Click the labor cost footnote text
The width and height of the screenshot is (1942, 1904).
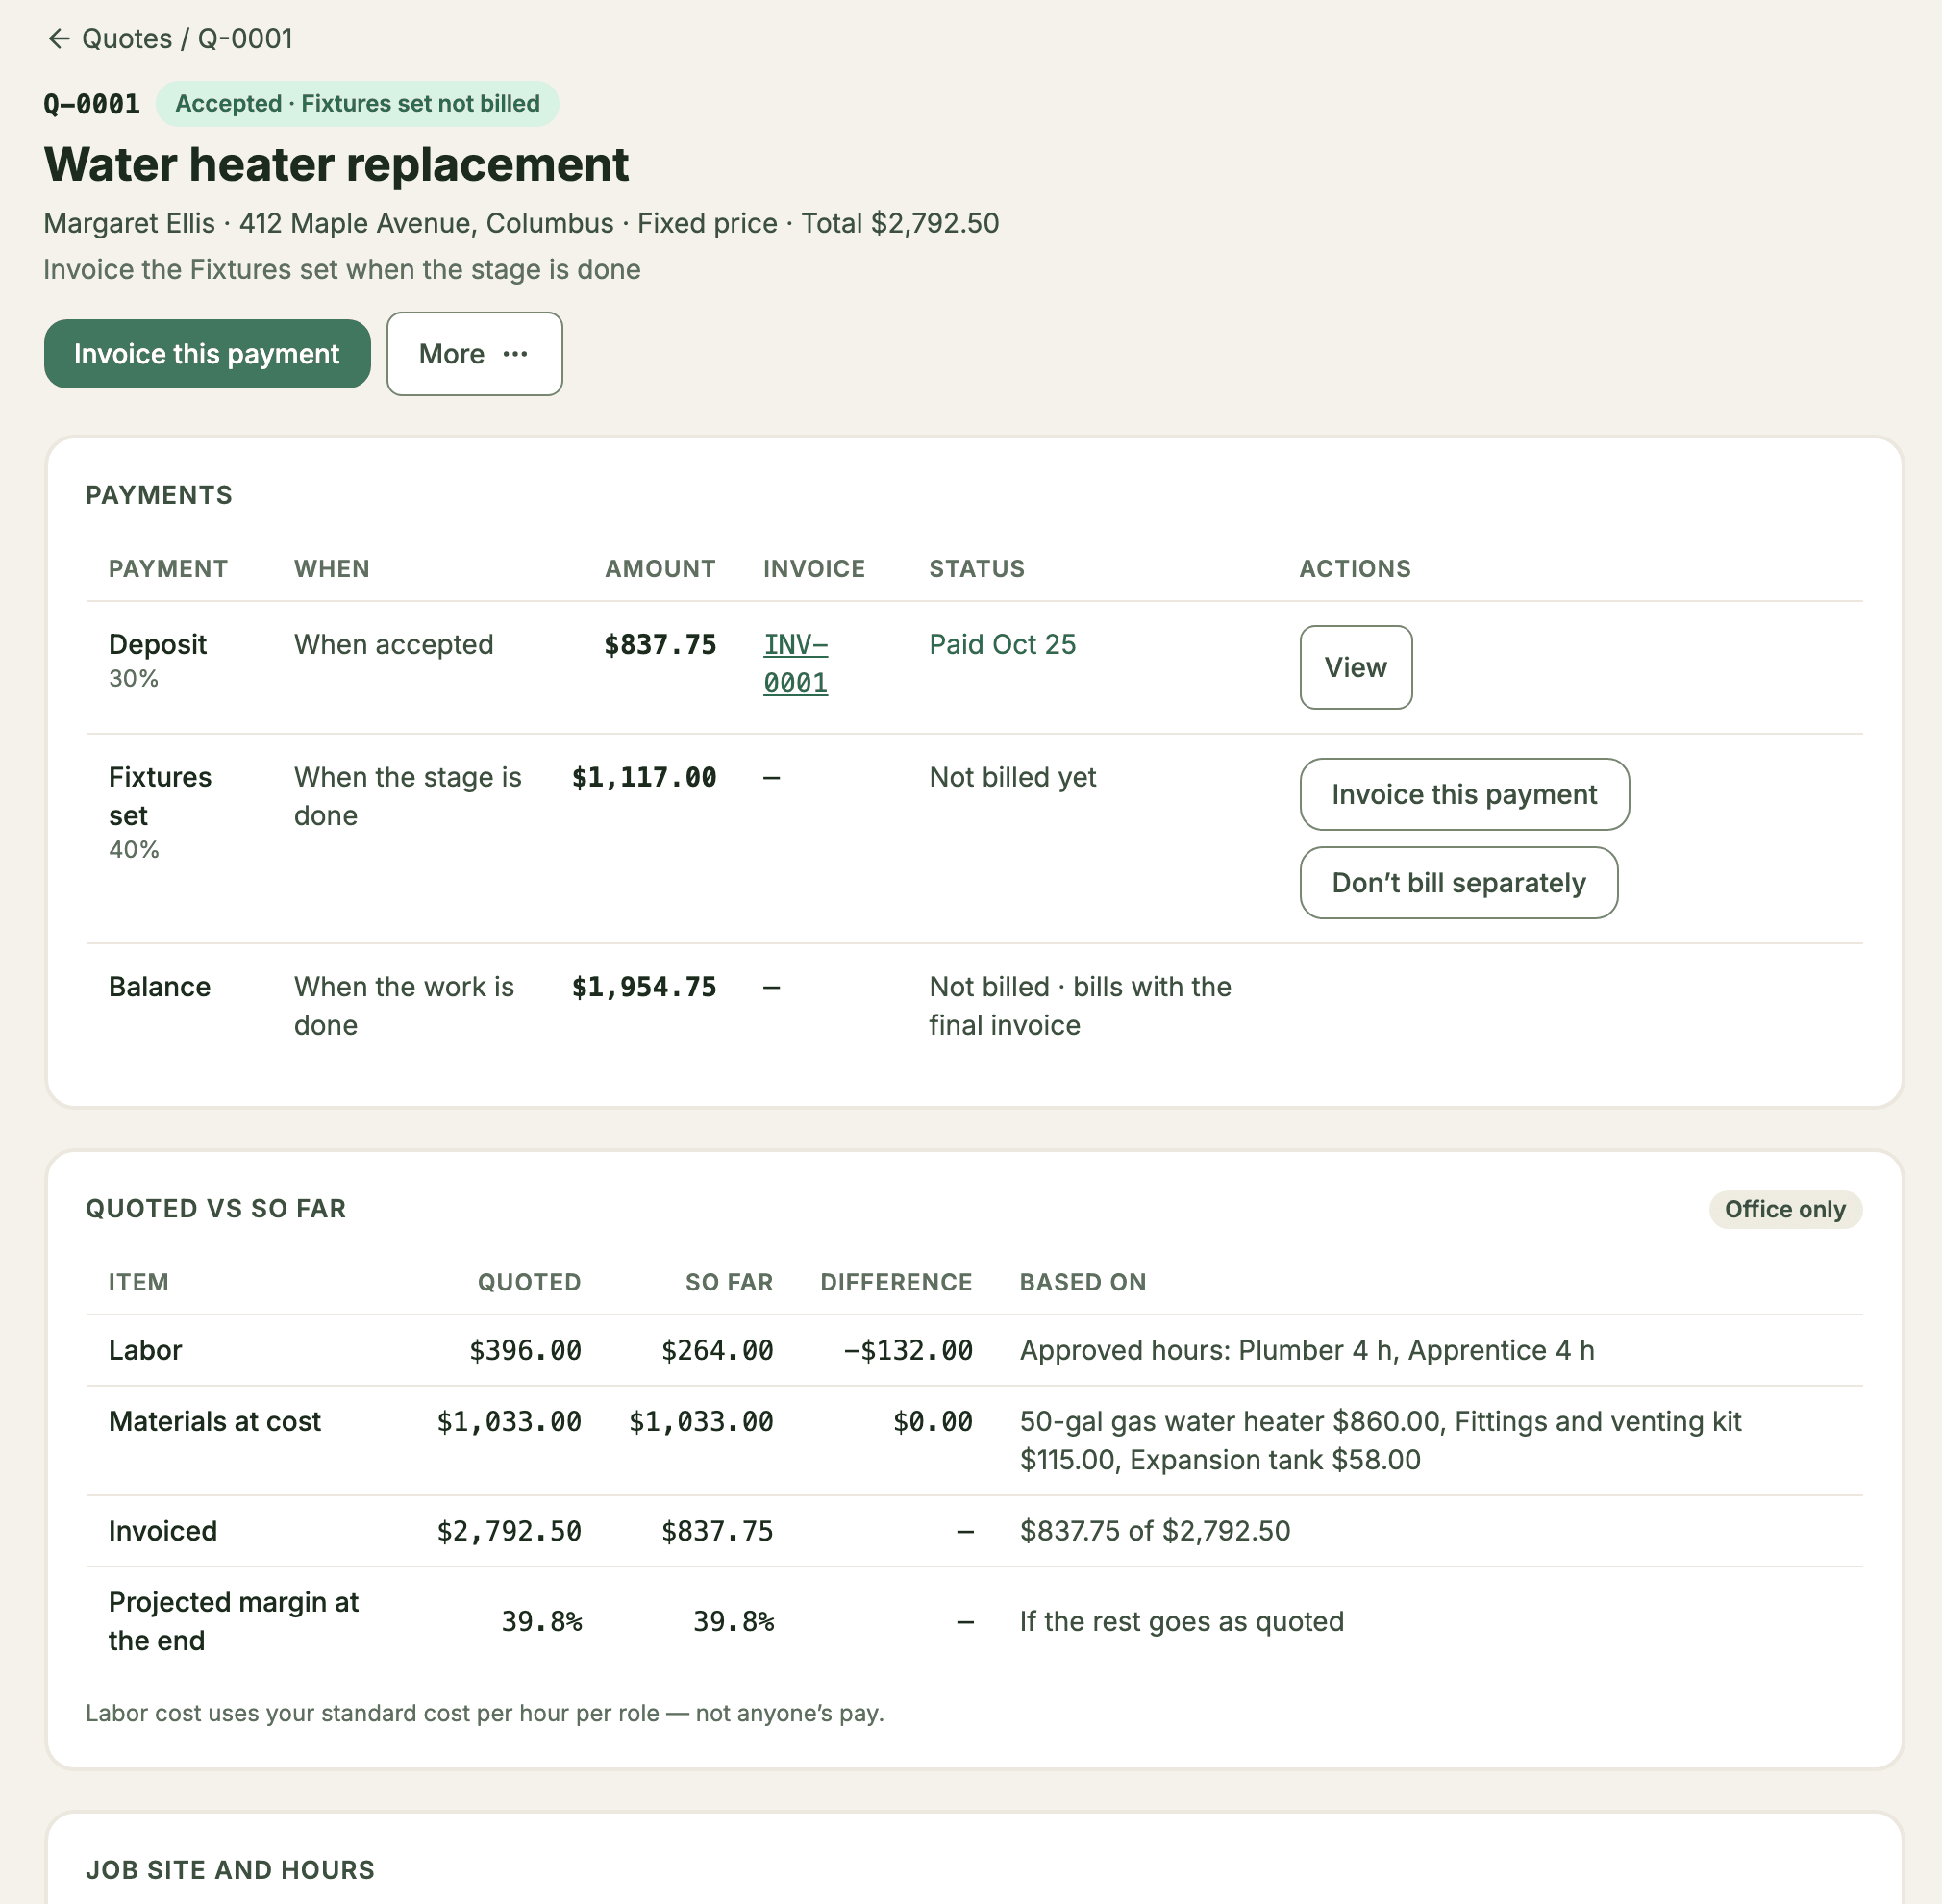(x=485, y=1713)
